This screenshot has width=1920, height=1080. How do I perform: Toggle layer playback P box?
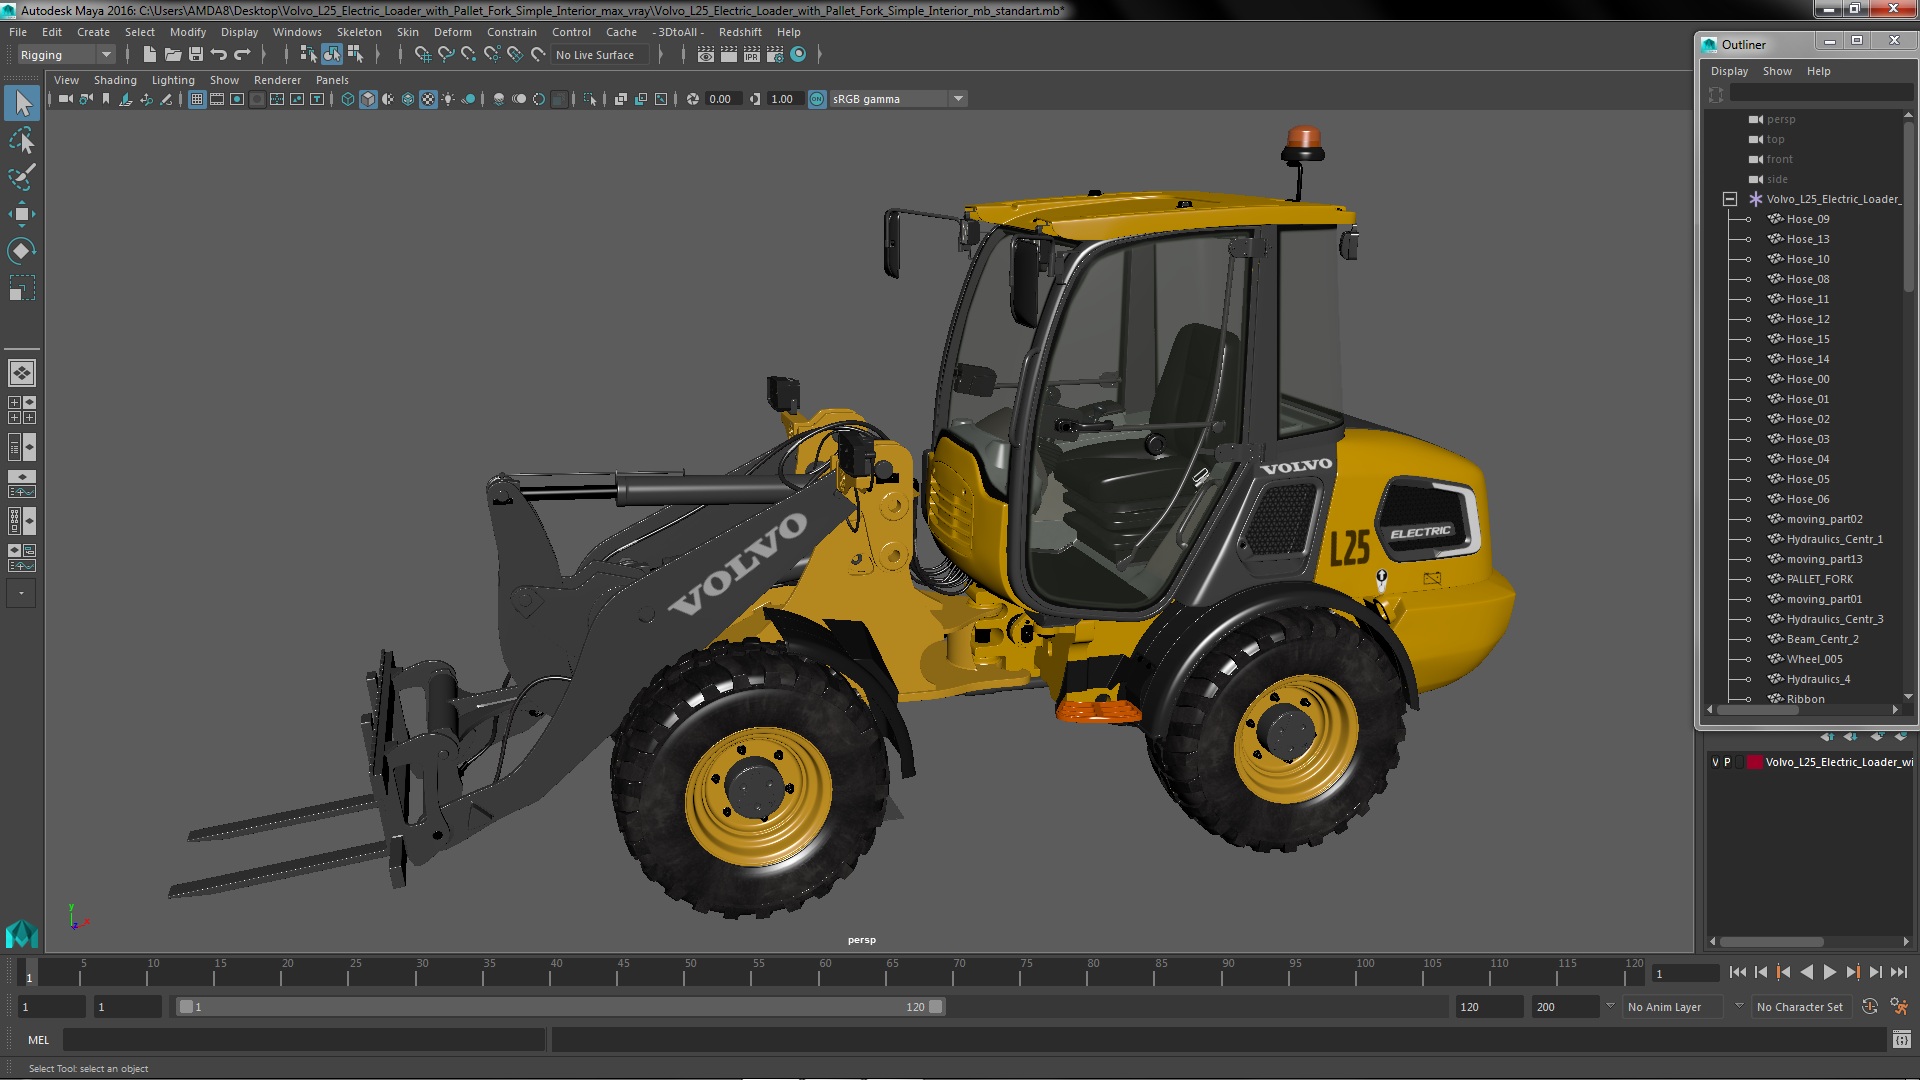pos(1727,762)
